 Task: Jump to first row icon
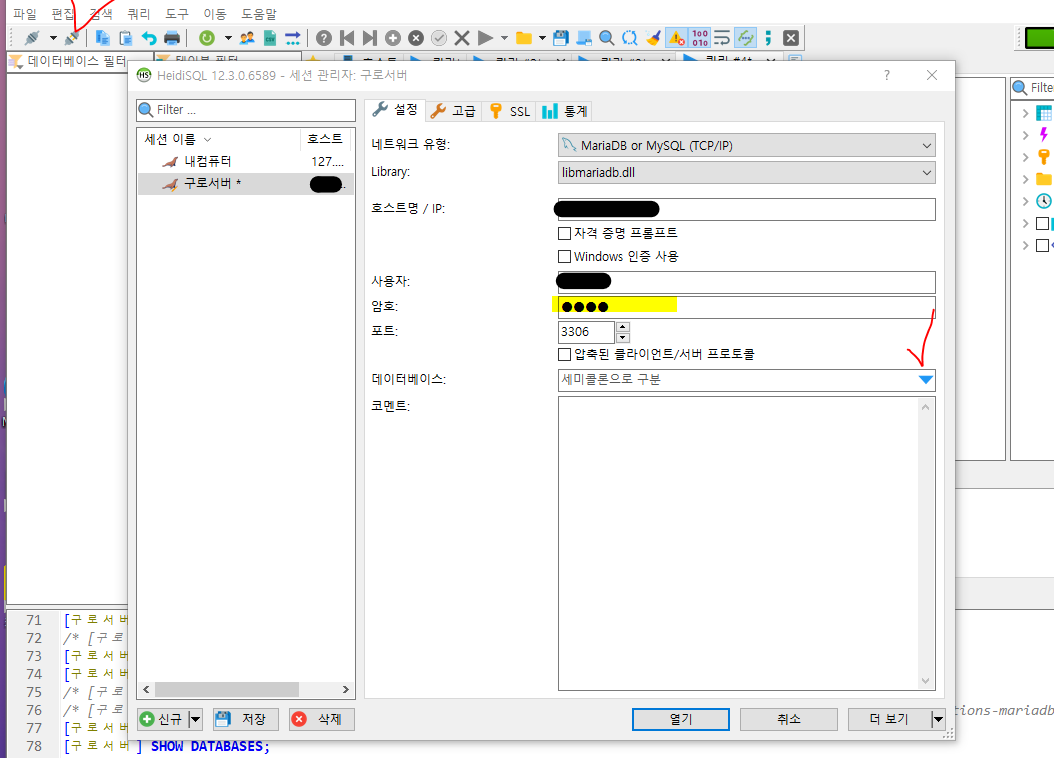click(347, 38)
